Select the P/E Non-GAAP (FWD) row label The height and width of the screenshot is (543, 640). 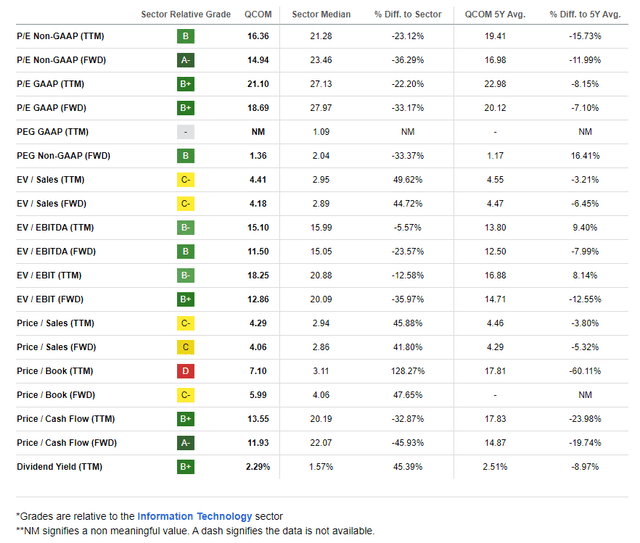coord(61,60)
